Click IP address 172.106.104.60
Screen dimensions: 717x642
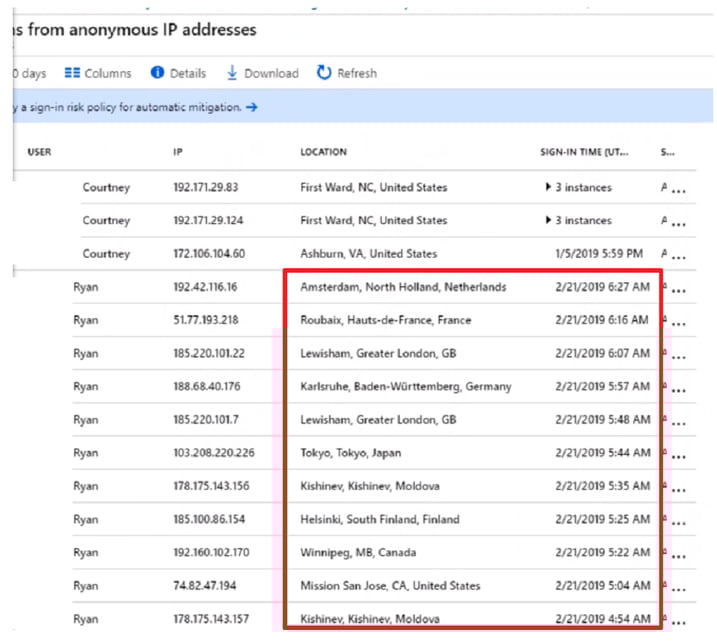click(209, 253)
